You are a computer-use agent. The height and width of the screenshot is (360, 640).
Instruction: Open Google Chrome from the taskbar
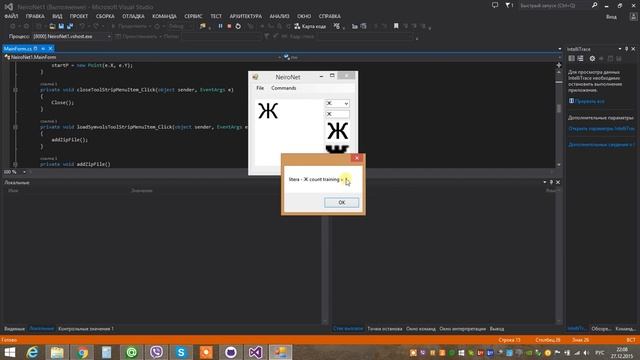tap(82, 352)
